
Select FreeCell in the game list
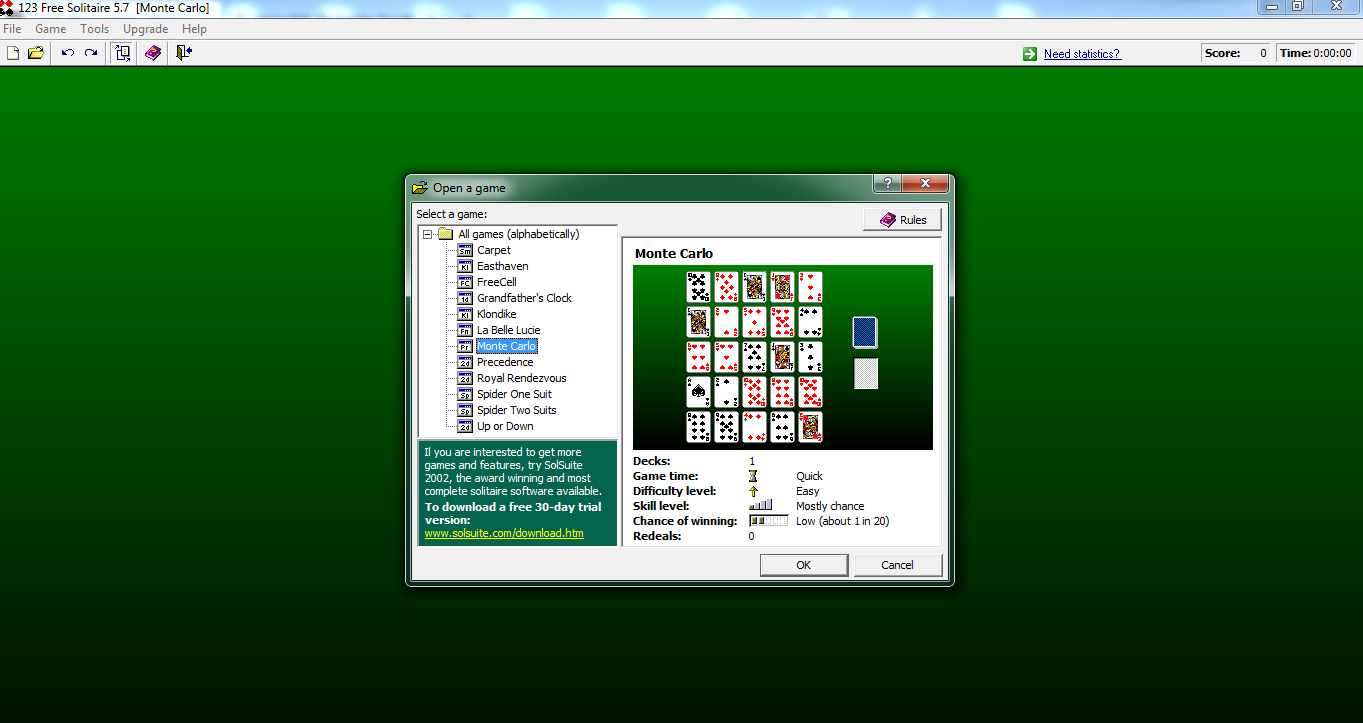coord(497,282)
